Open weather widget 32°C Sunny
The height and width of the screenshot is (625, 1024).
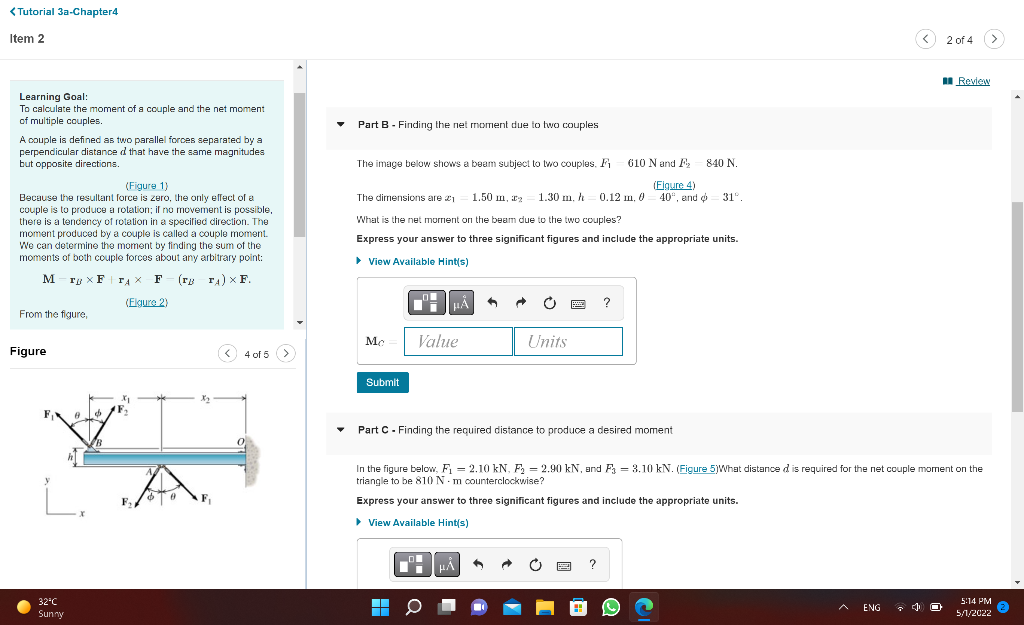[x=41, y=607]
